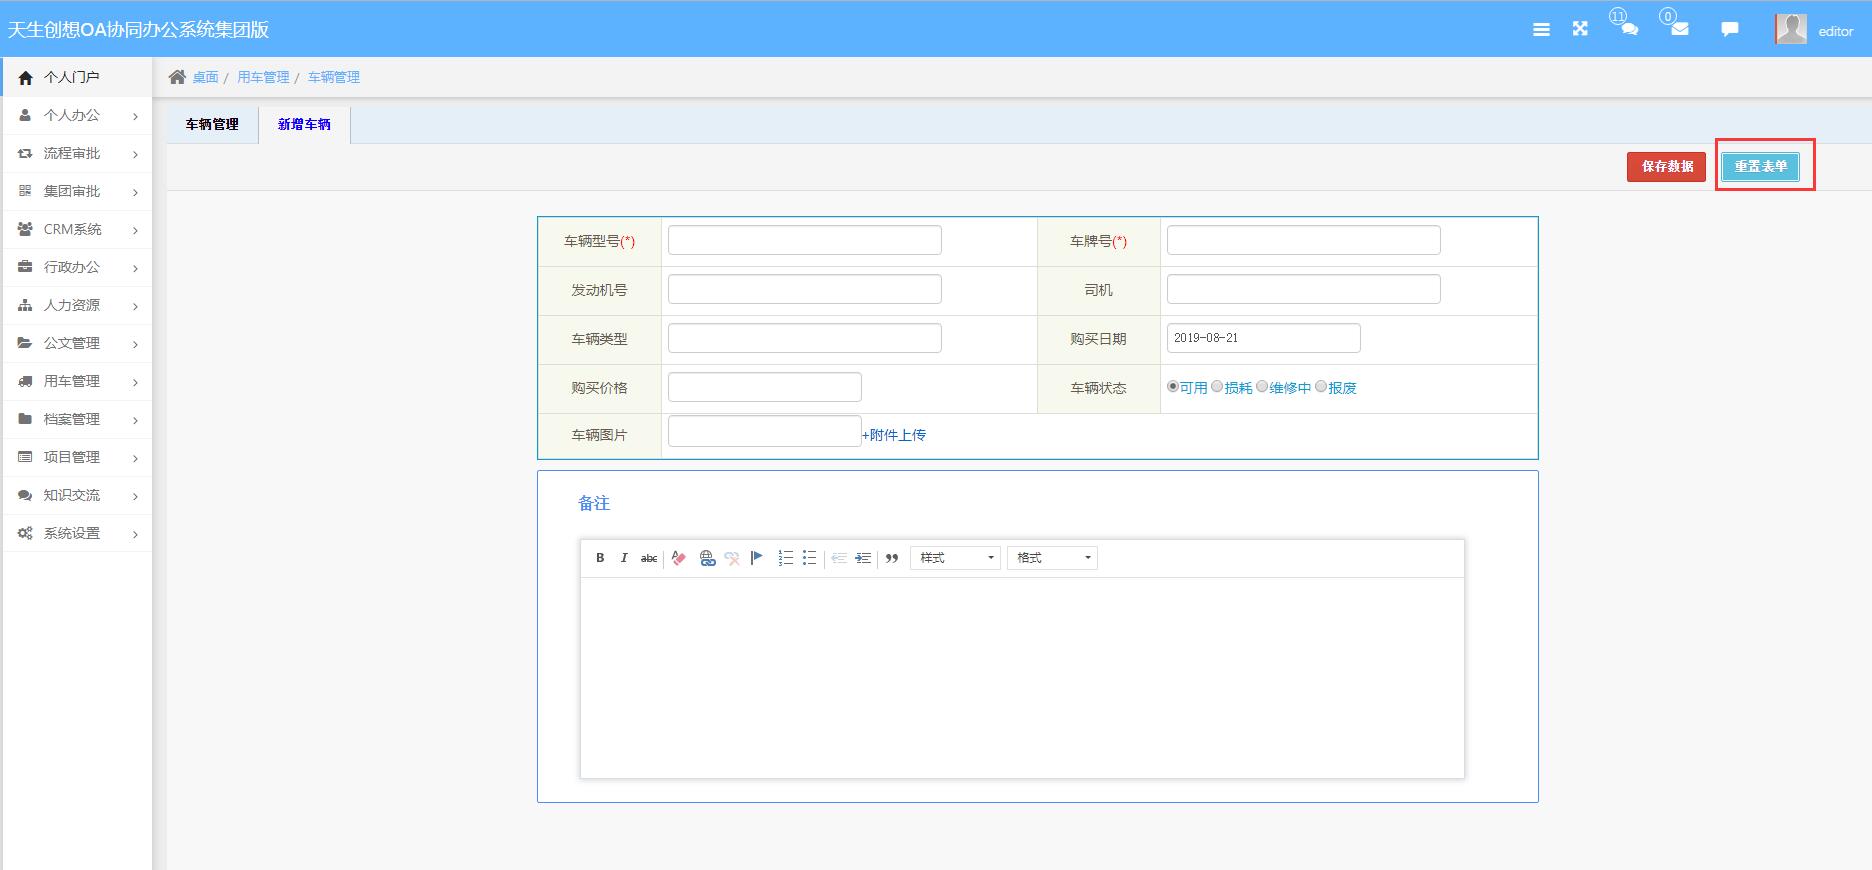Insert a block quote
Screen dimensions: 1872x870
tap(892, 558)
